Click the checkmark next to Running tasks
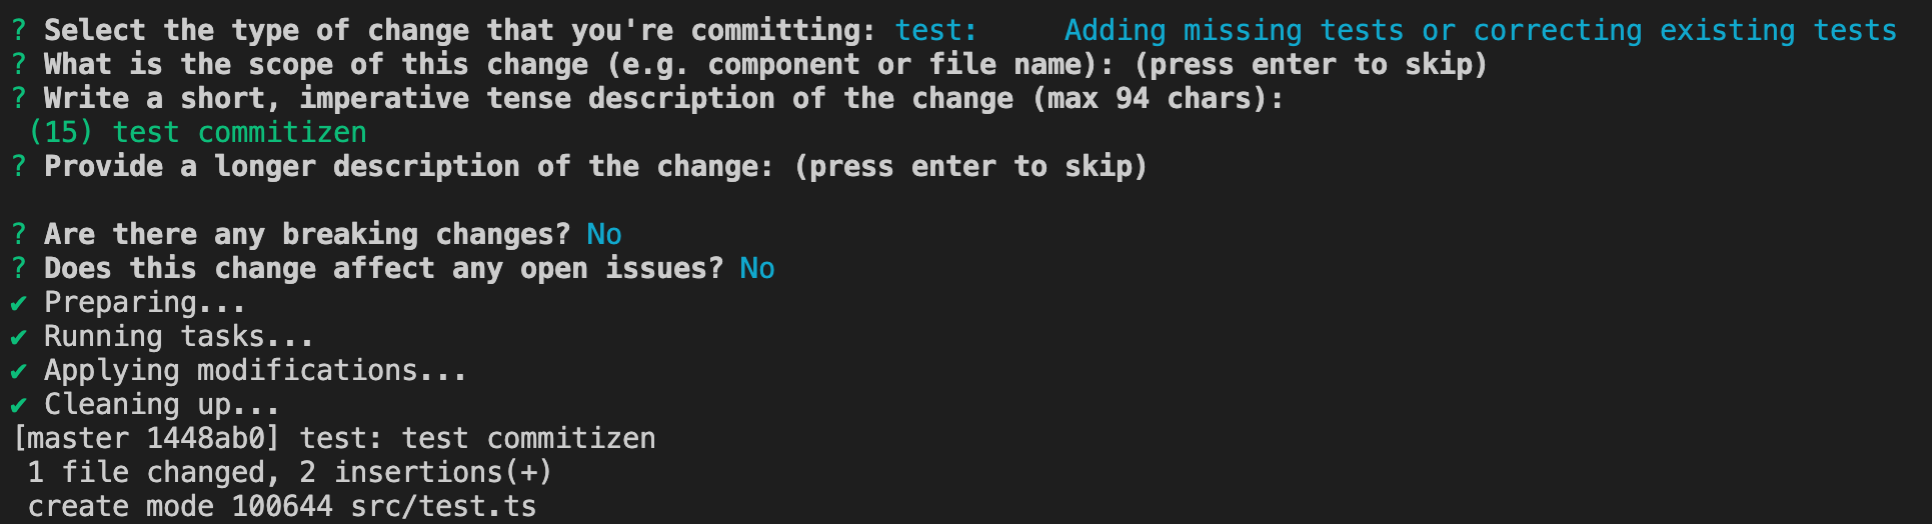 pos(18,337)
